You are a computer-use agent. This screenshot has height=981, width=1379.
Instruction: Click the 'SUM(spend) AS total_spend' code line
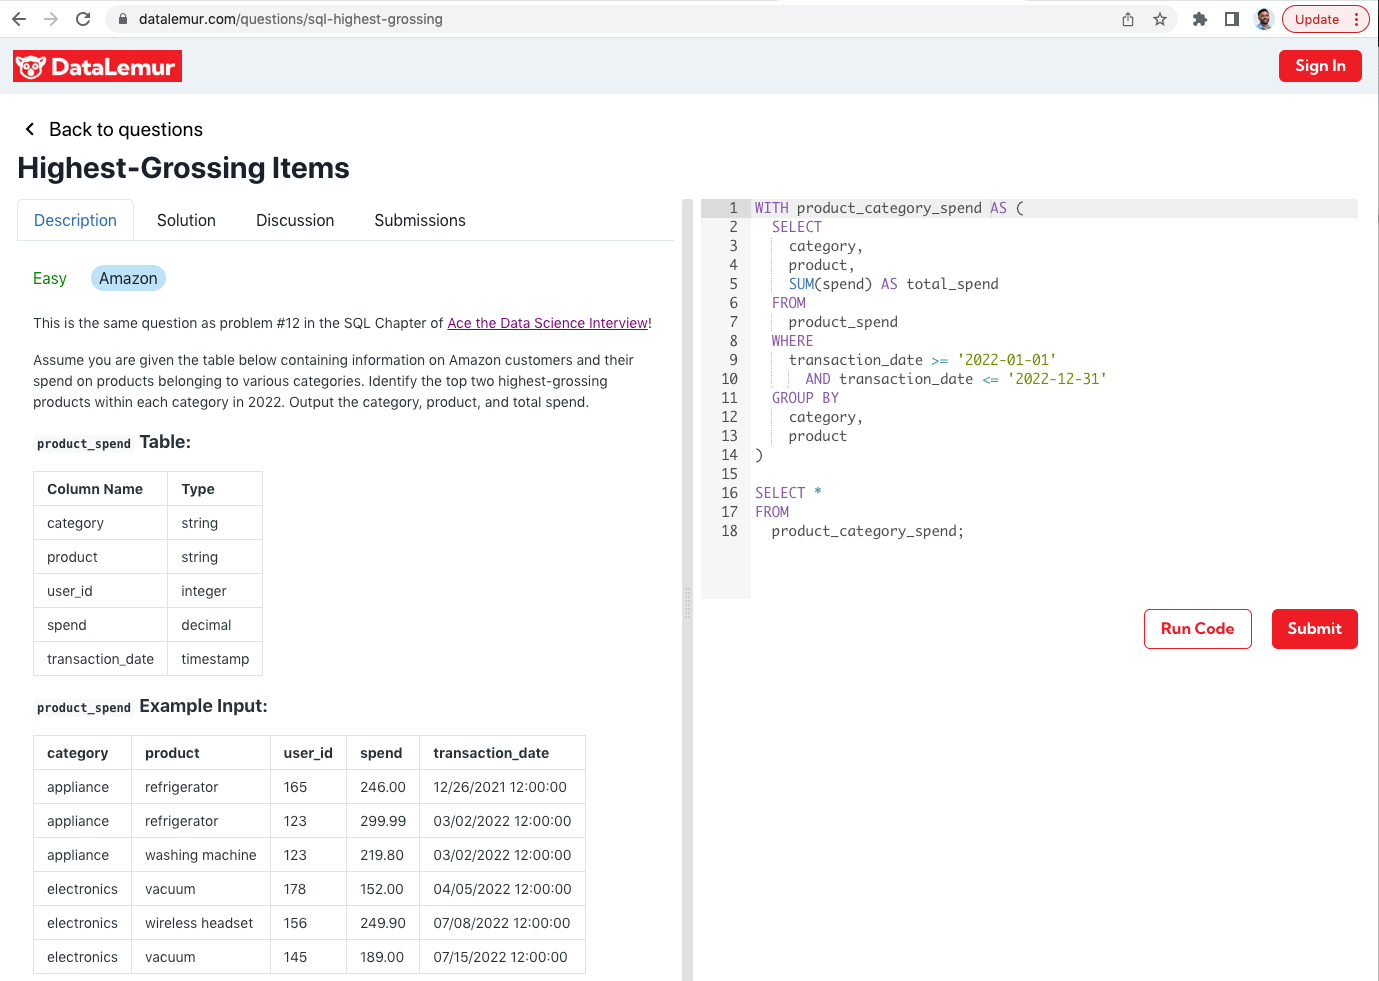coord(894,284)
